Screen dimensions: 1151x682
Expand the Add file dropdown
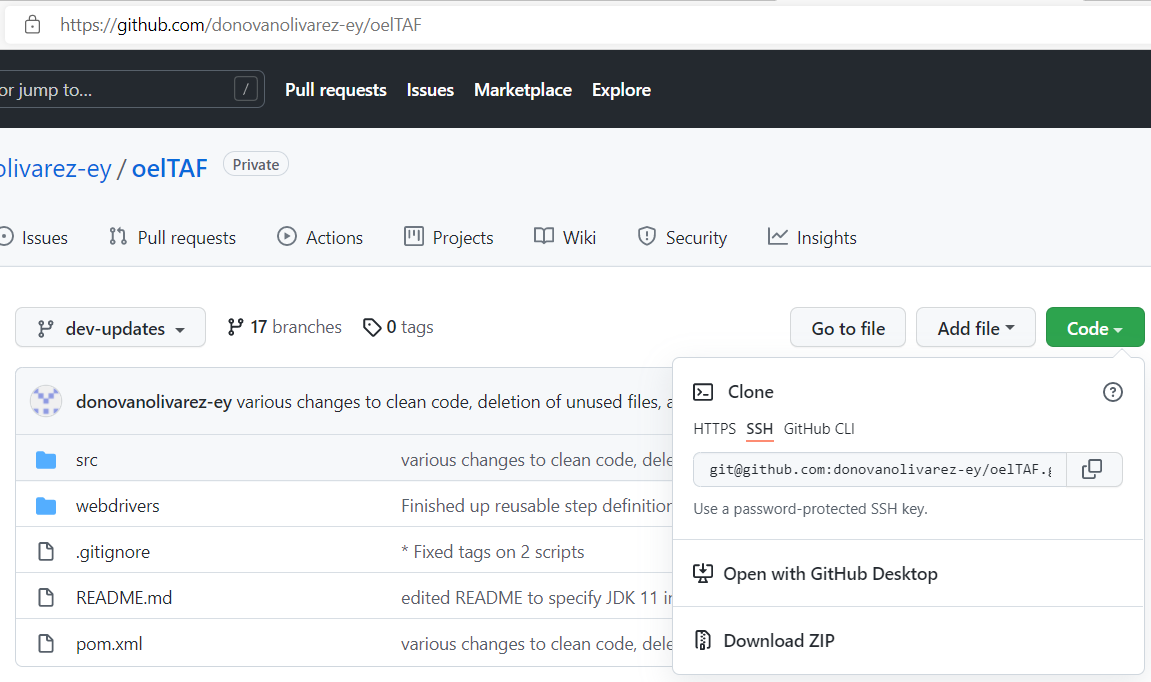point(976,327)
